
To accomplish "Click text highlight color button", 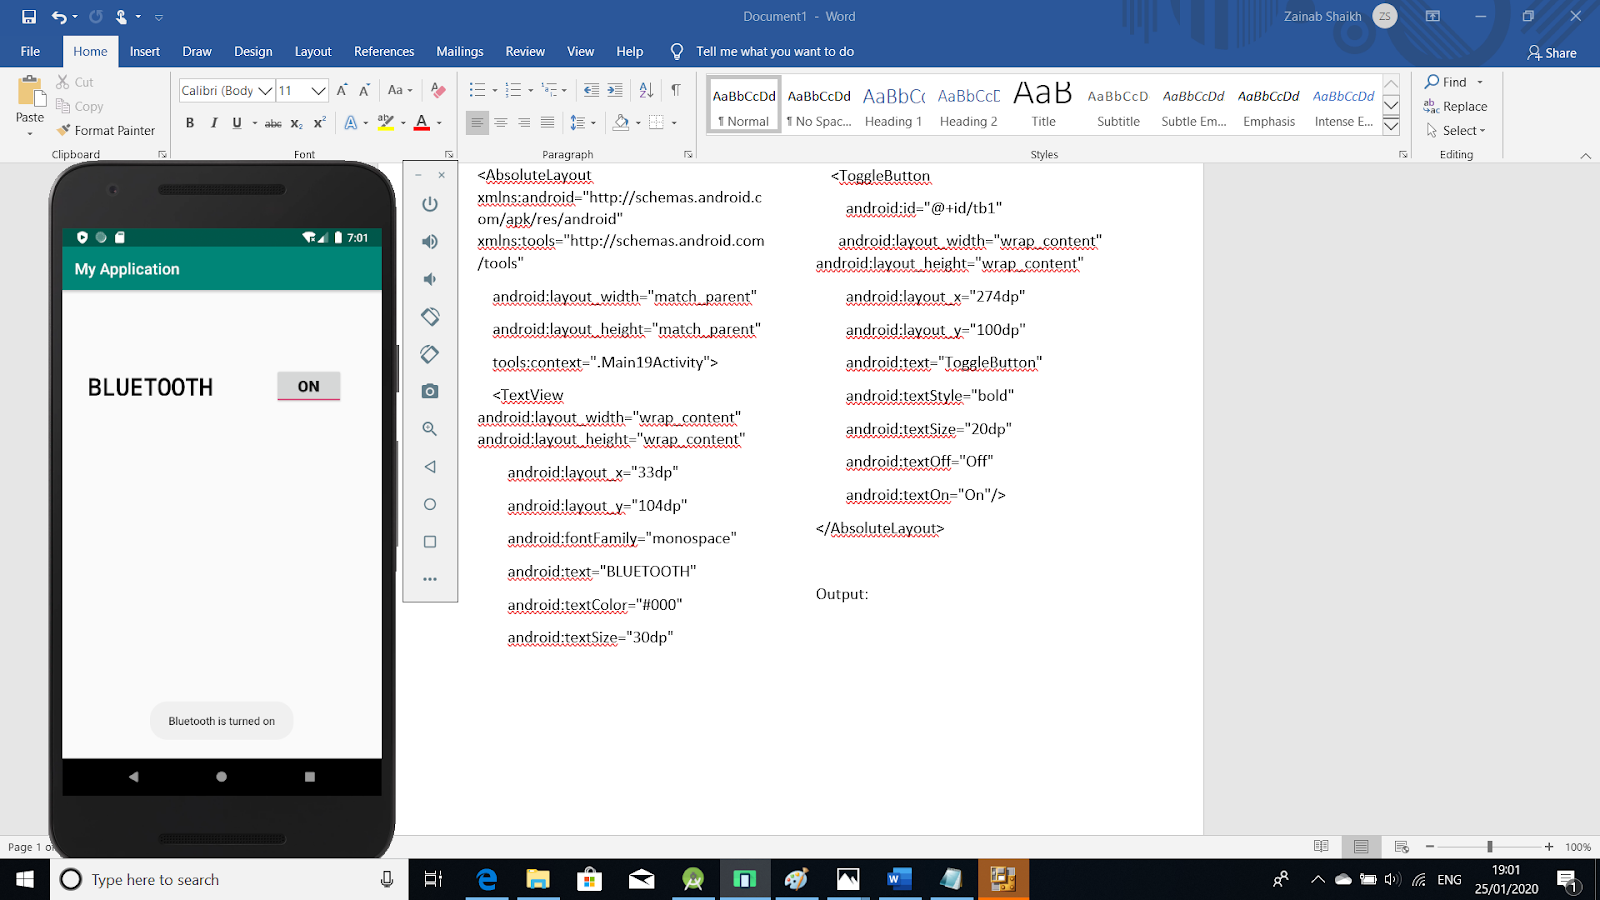I will tap(385, 123).
